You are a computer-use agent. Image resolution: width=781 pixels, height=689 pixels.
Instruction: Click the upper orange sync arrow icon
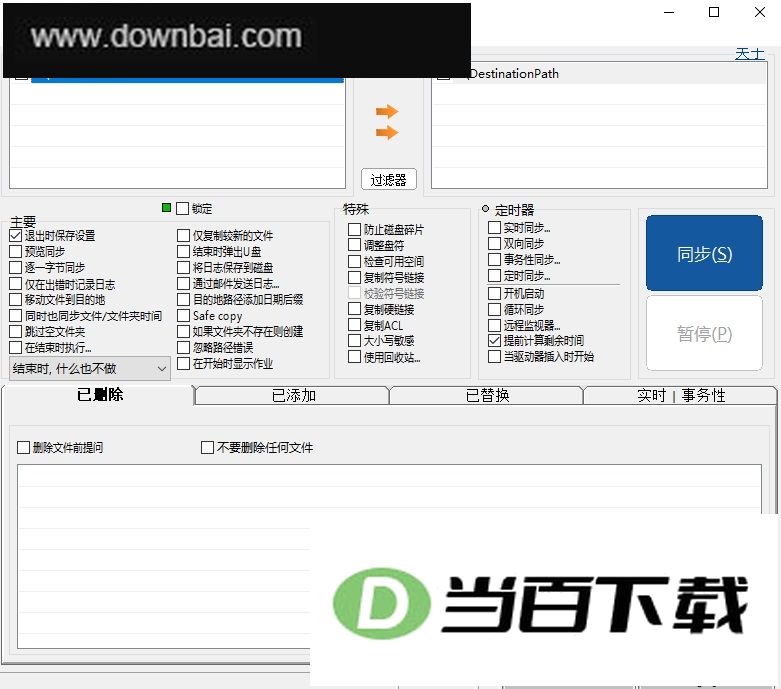387,111
